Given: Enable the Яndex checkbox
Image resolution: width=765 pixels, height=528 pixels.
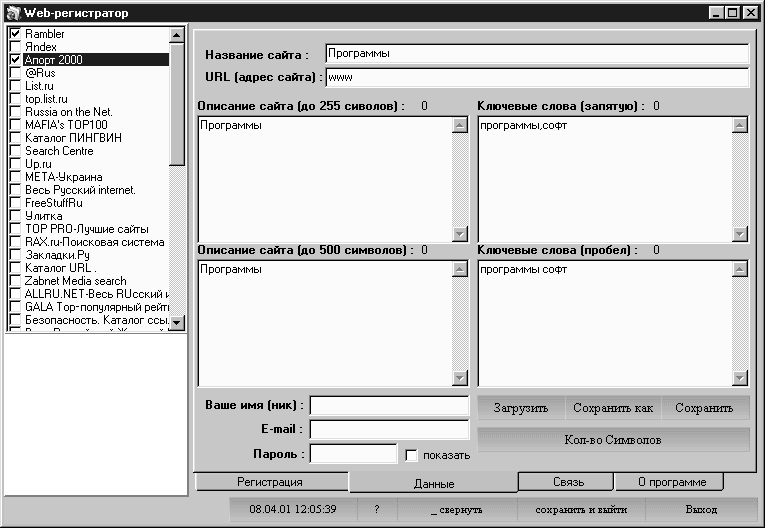Looking at the screenshot, I should point(15,47).
